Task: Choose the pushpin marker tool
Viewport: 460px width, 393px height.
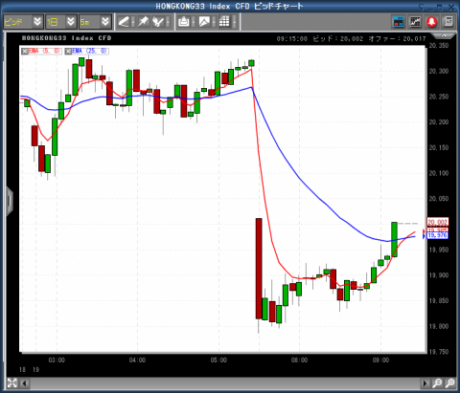Action: point(143,22)
